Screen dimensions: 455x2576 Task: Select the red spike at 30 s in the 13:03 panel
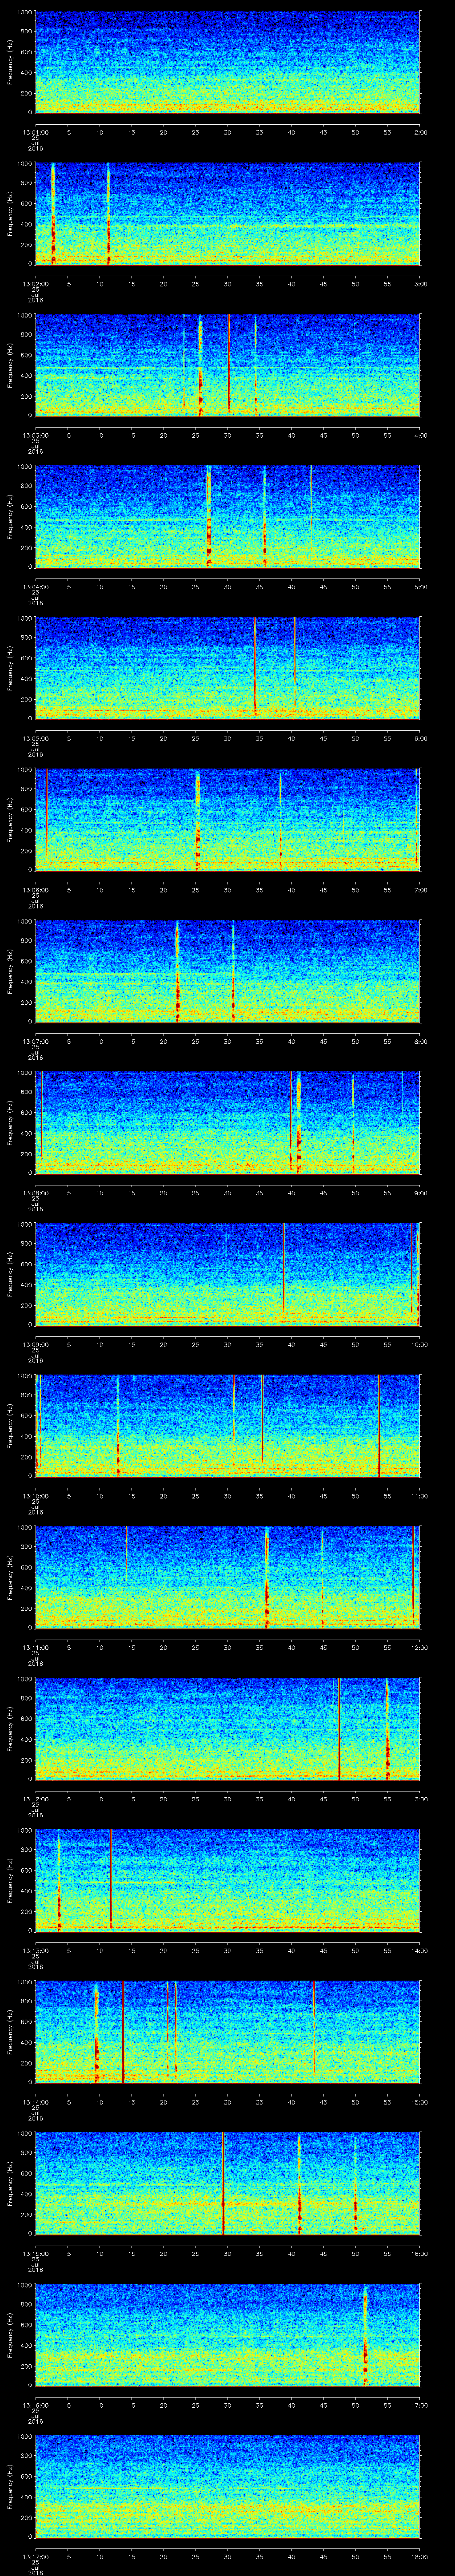(229, 364)
